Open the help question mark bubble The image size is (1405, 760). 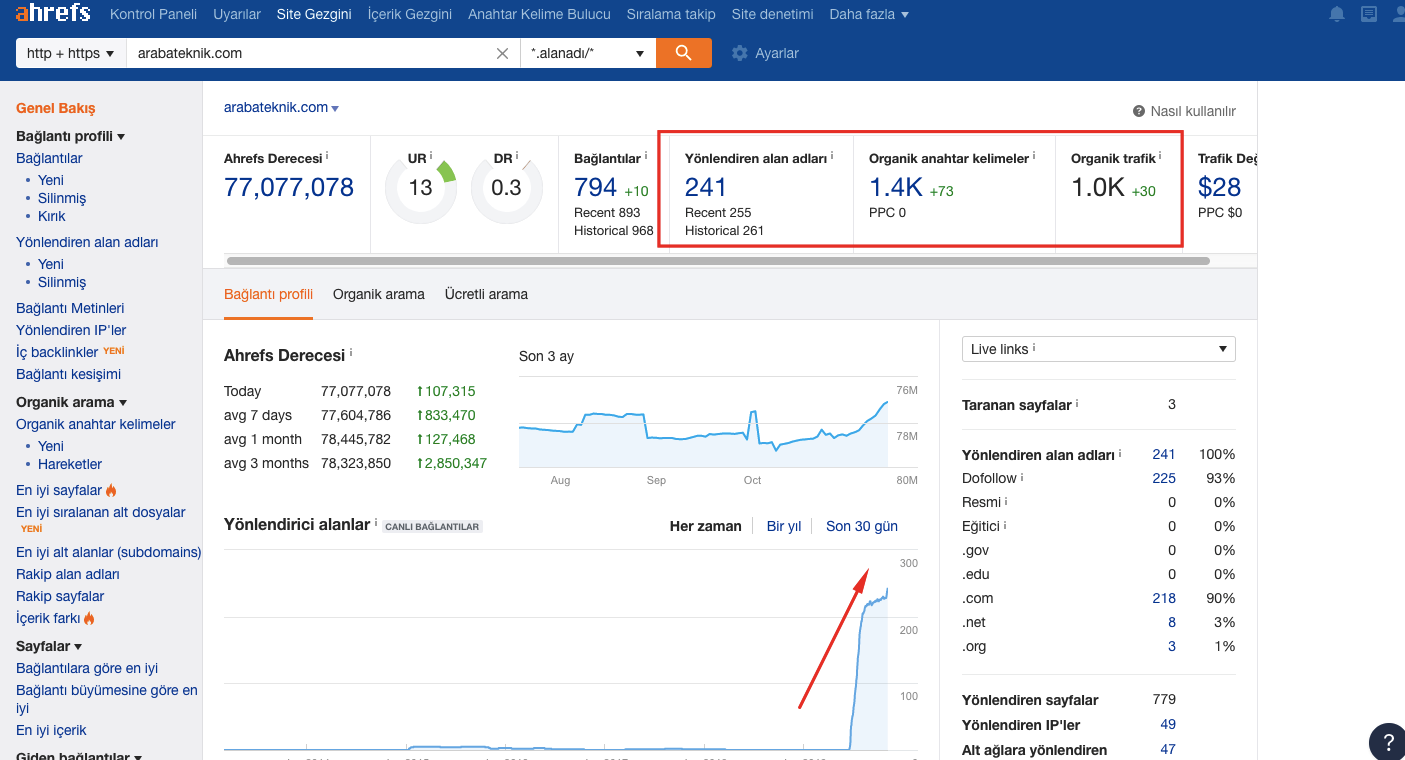coord(1388,742)
